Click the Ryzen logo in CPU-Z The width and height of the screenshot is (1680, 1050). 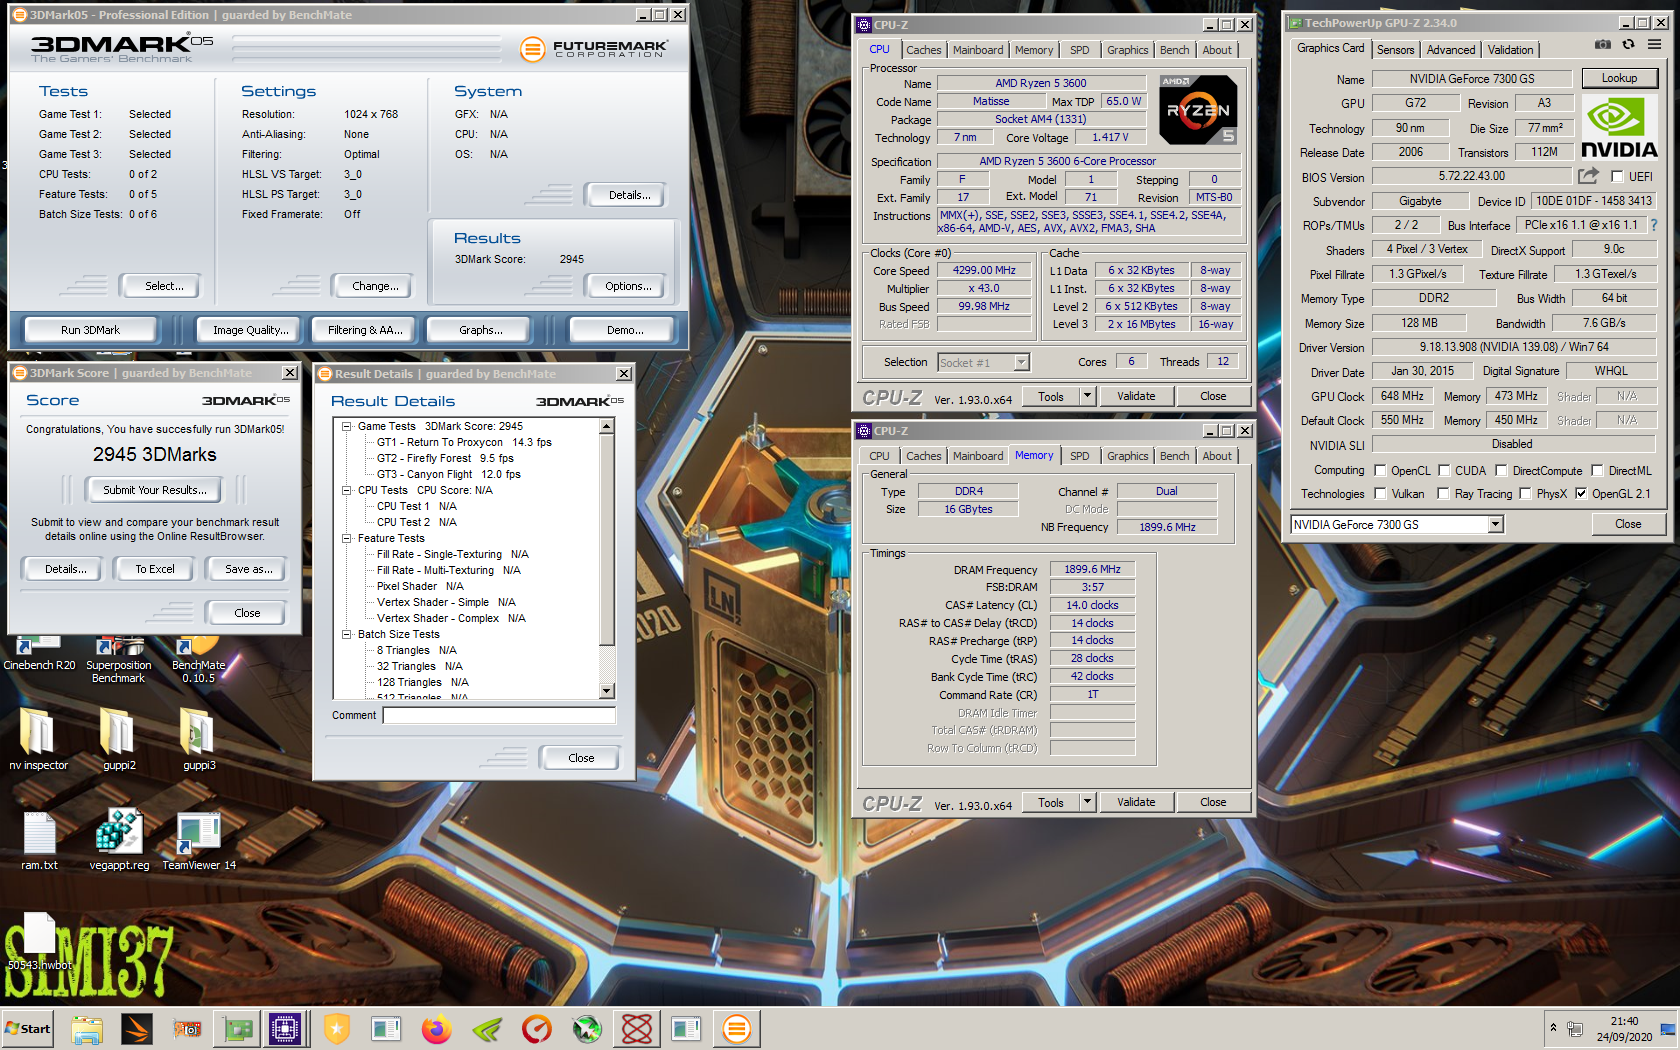1198,109
